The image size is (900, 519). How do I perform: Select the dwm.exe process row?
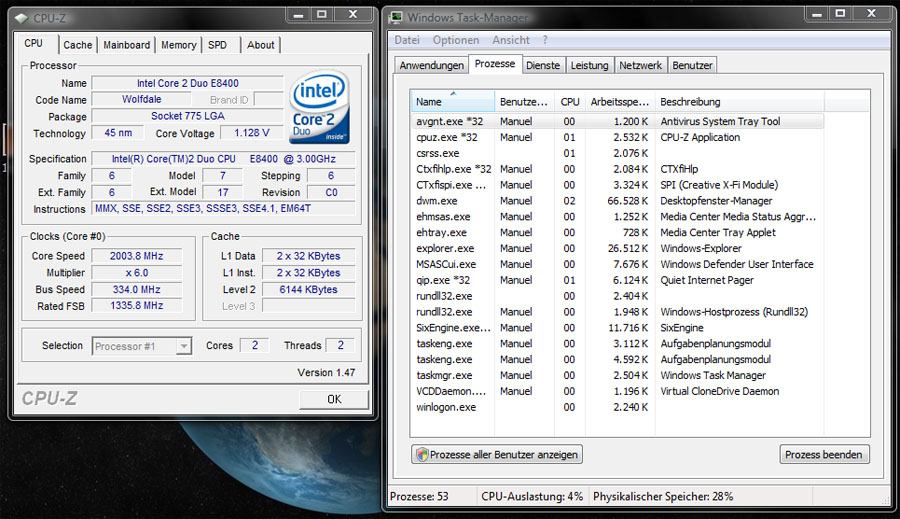coord(618,201)
